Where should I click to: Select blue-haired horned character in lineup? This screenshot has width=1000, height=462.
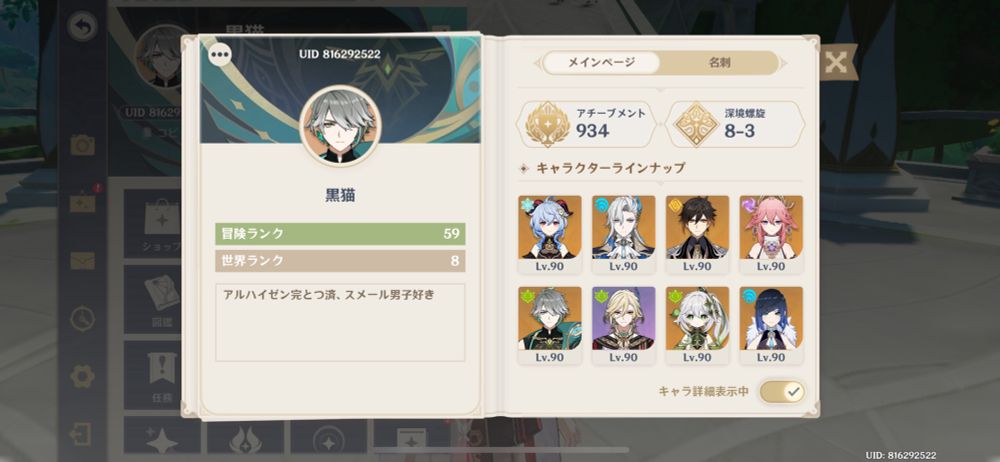pos(550,234)
